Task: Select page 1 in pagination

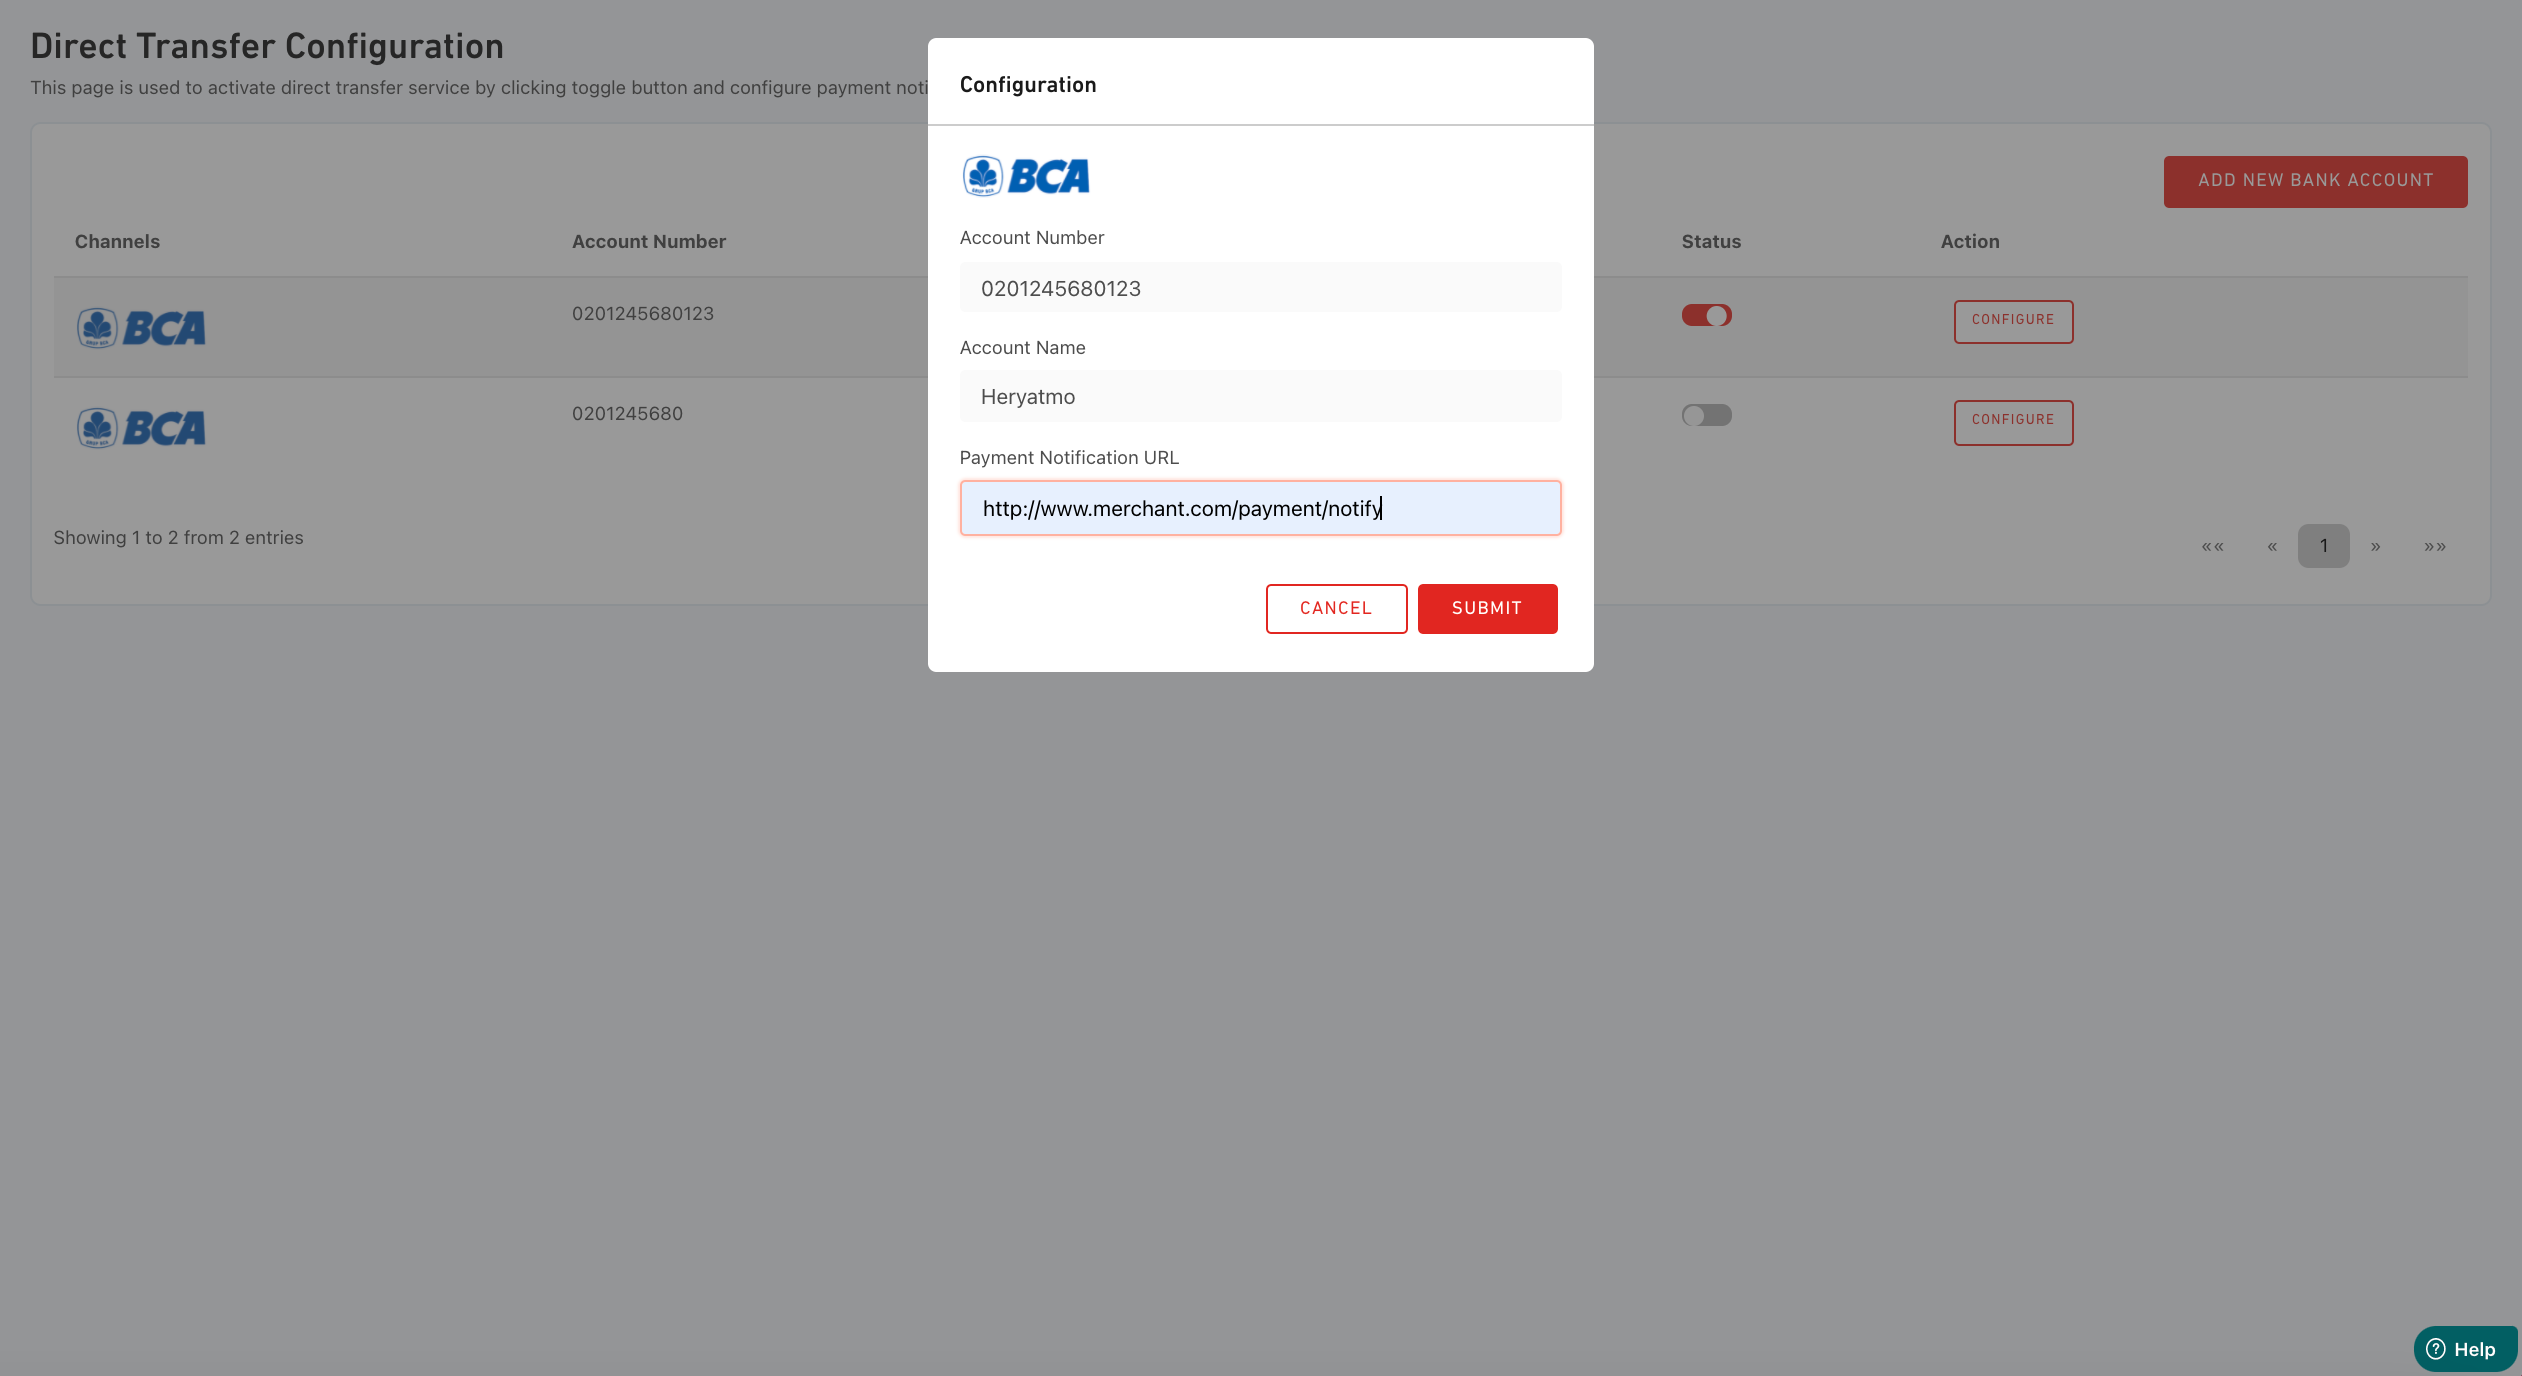Action: [2323, 546]
